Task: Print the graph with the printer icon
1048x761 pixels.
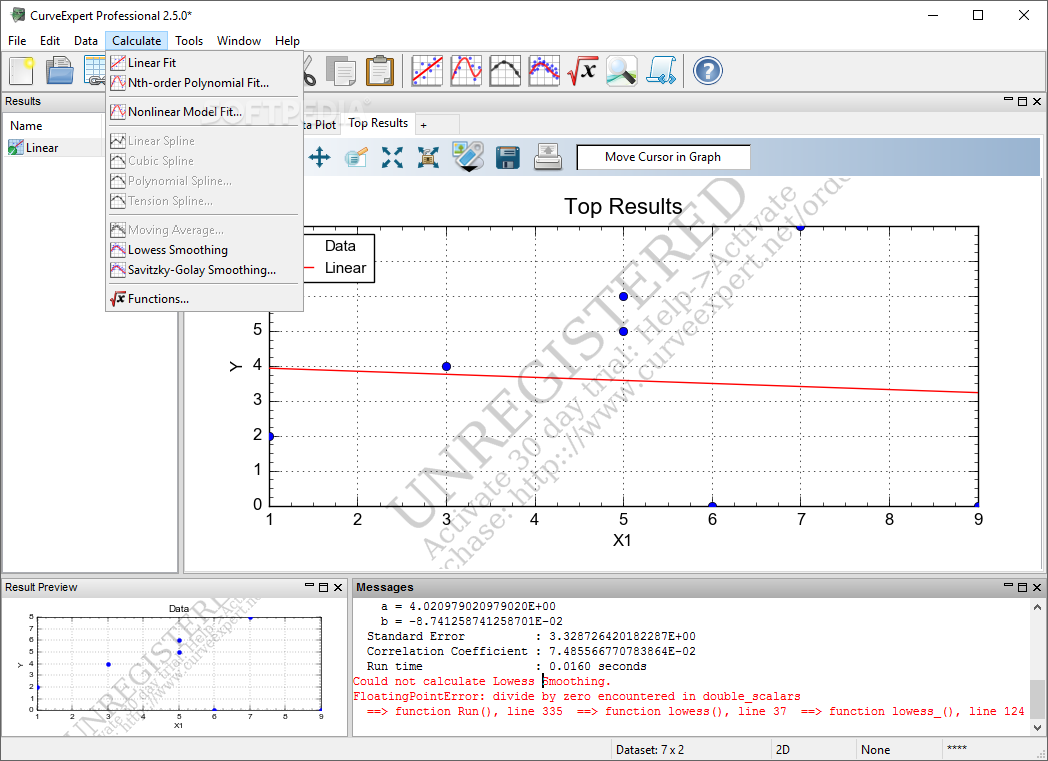Action: [548, 158]
